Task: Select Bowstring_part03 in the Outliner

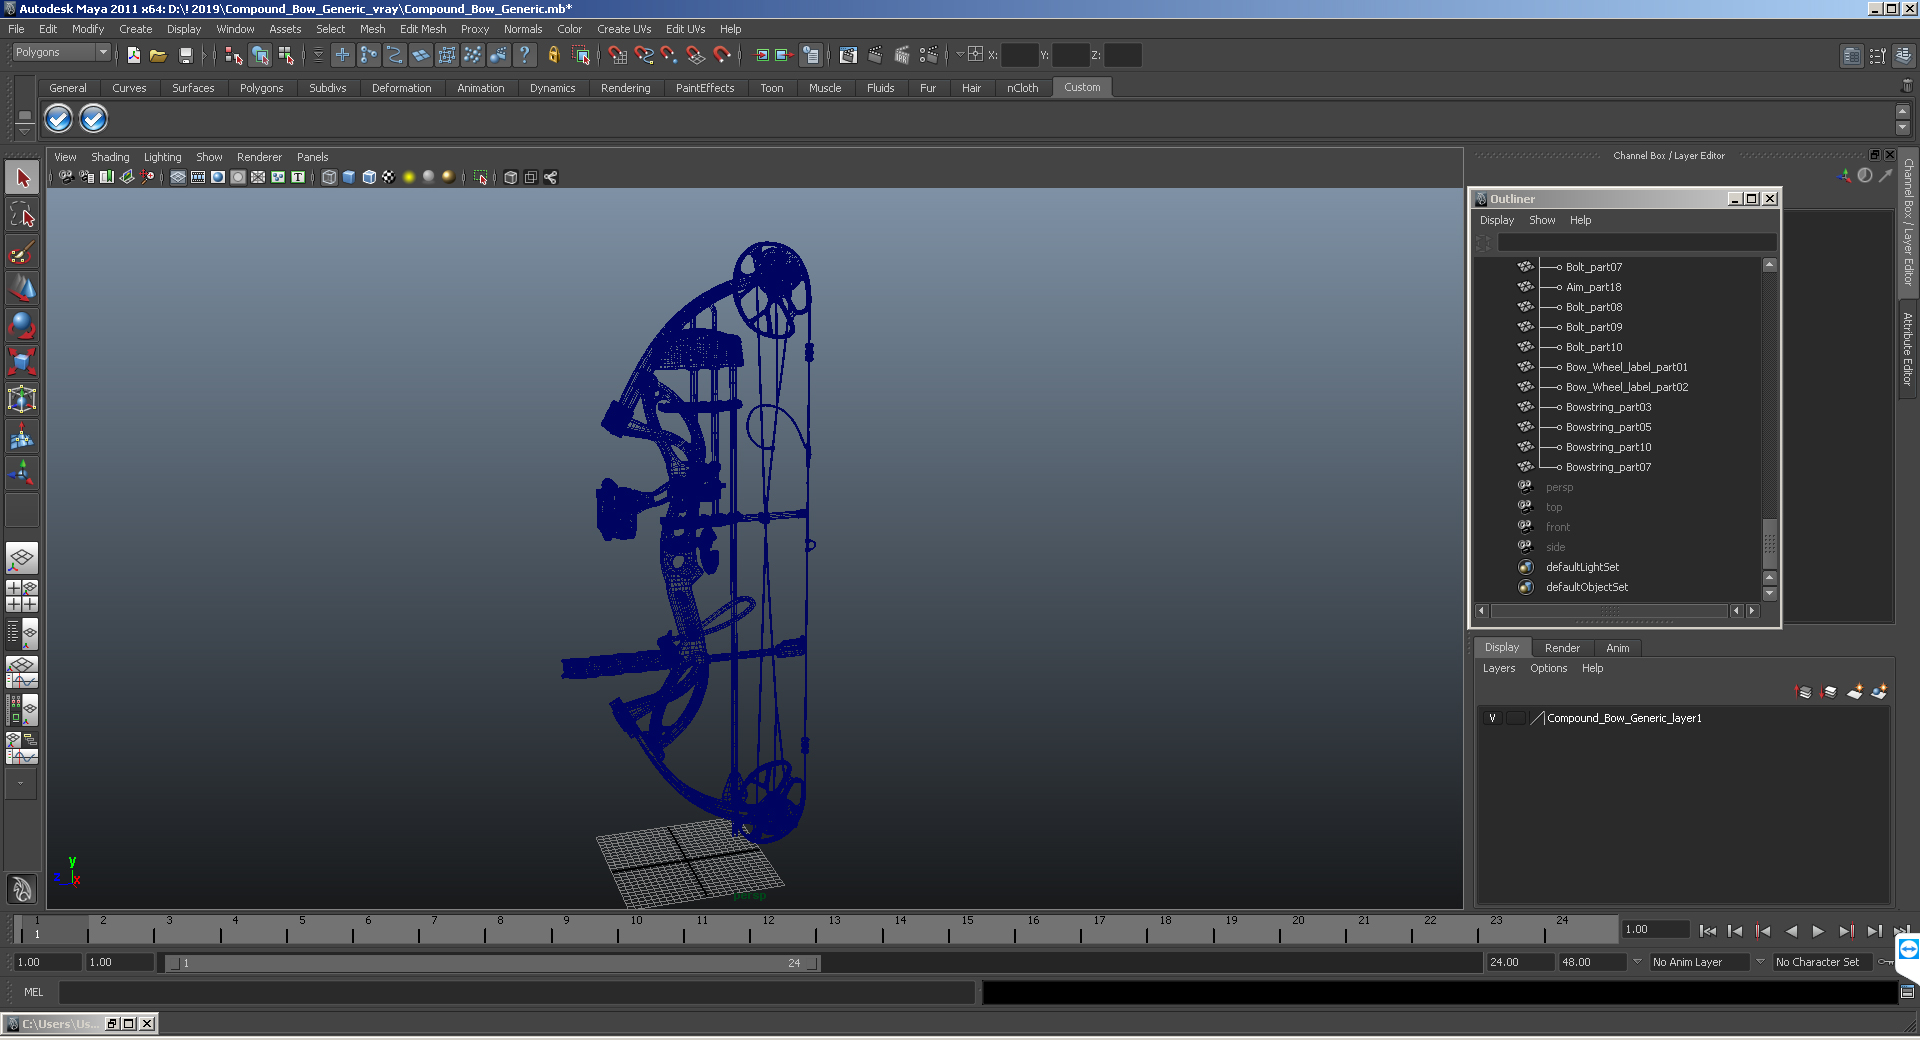Action: [1608, 407]
